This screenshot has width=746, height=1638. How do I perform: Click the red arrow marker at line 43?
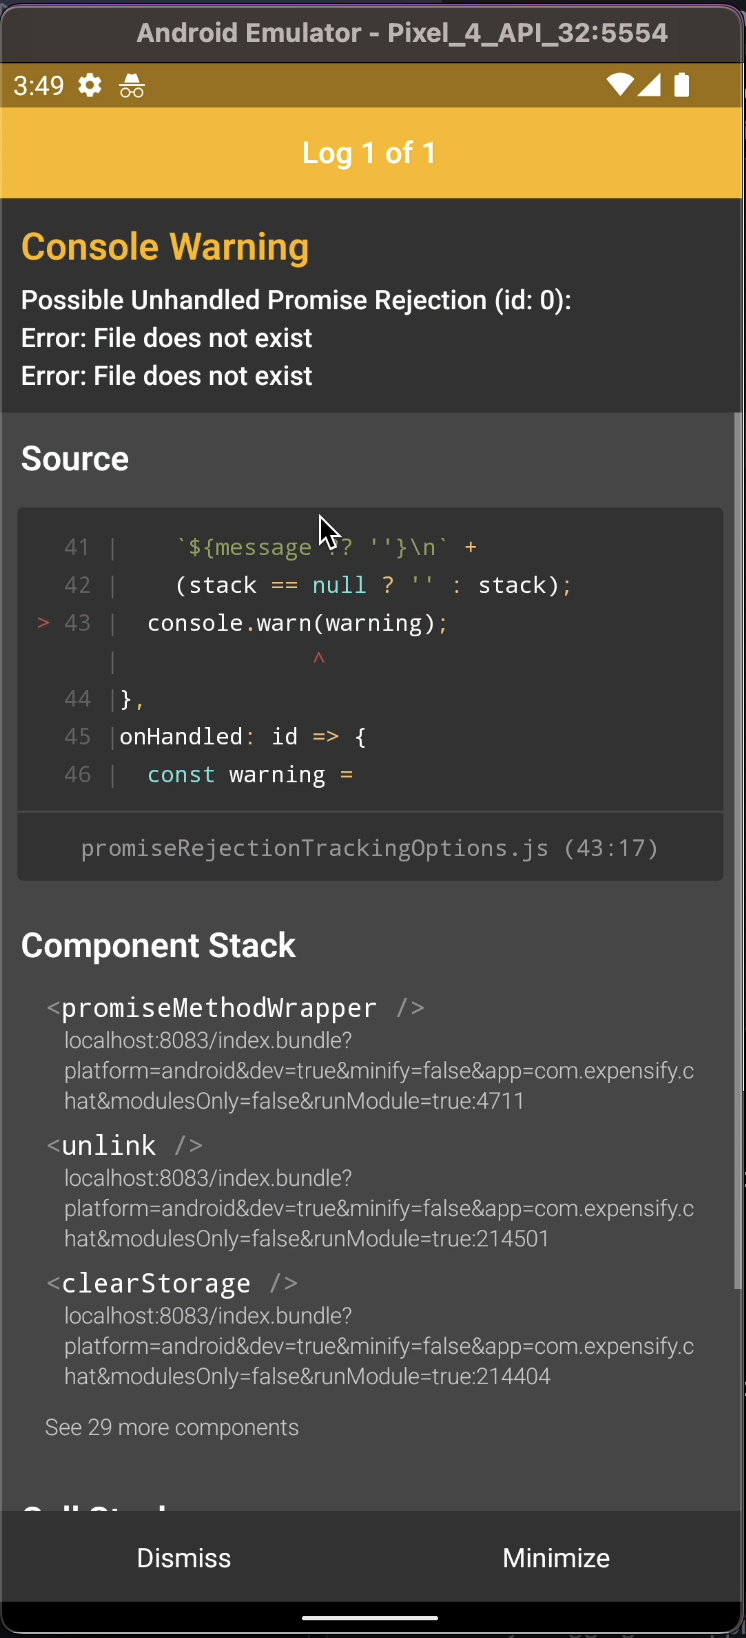pyautogui.click(x=41, y=622)
